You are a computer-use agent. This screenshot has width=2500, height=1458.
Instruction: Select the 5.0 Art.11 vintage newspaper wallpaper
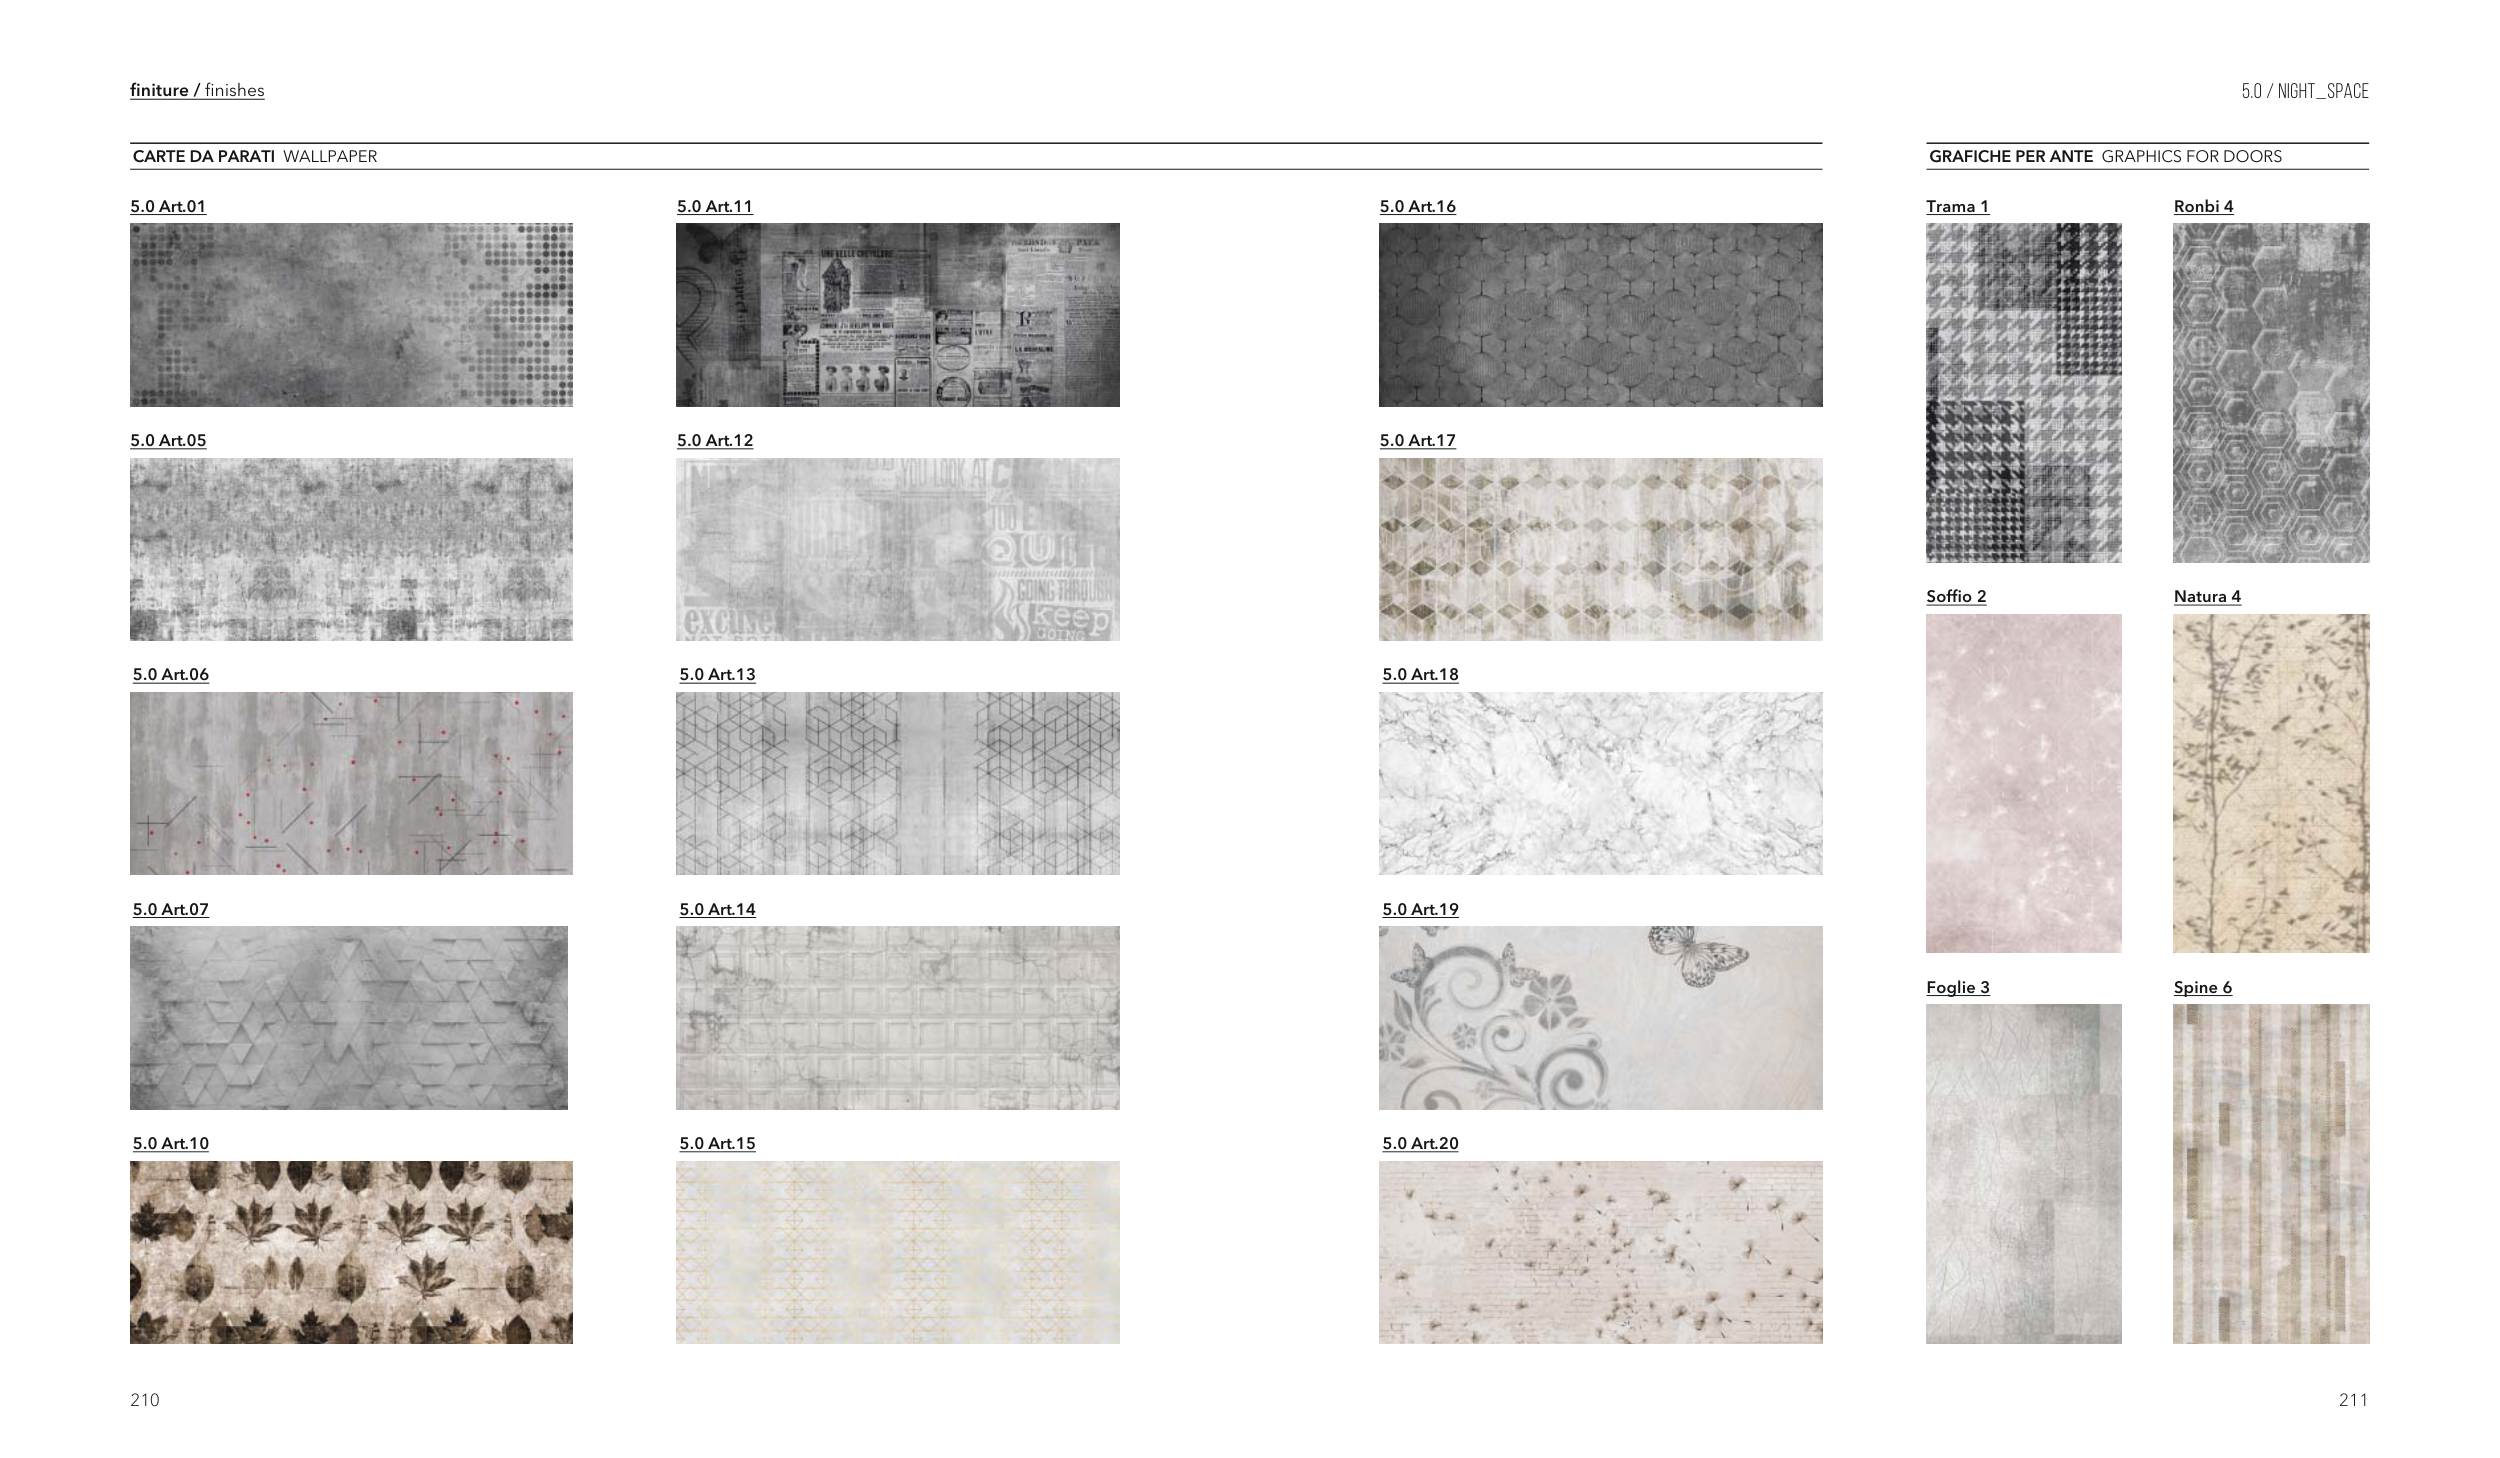tap(897, 314)
